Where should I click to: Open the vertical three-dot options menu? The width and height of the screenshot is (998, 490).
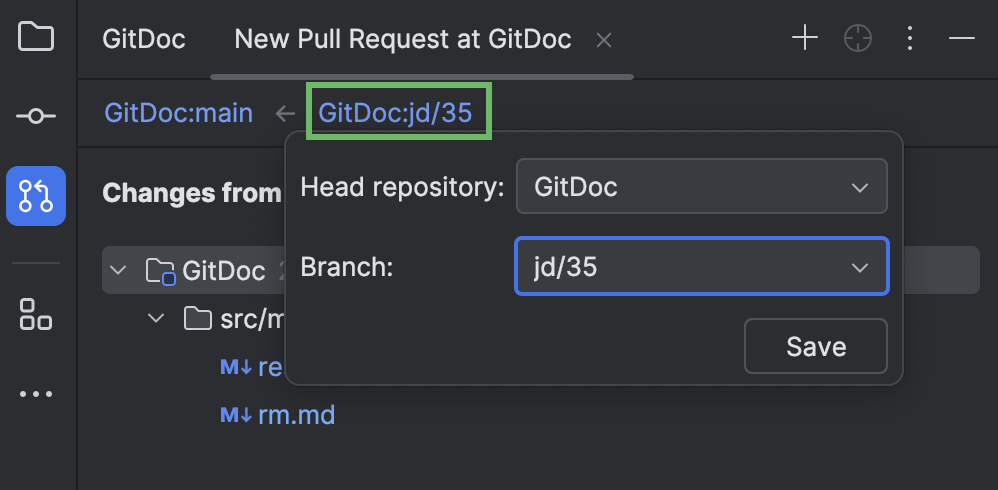(x=910, y=38)
